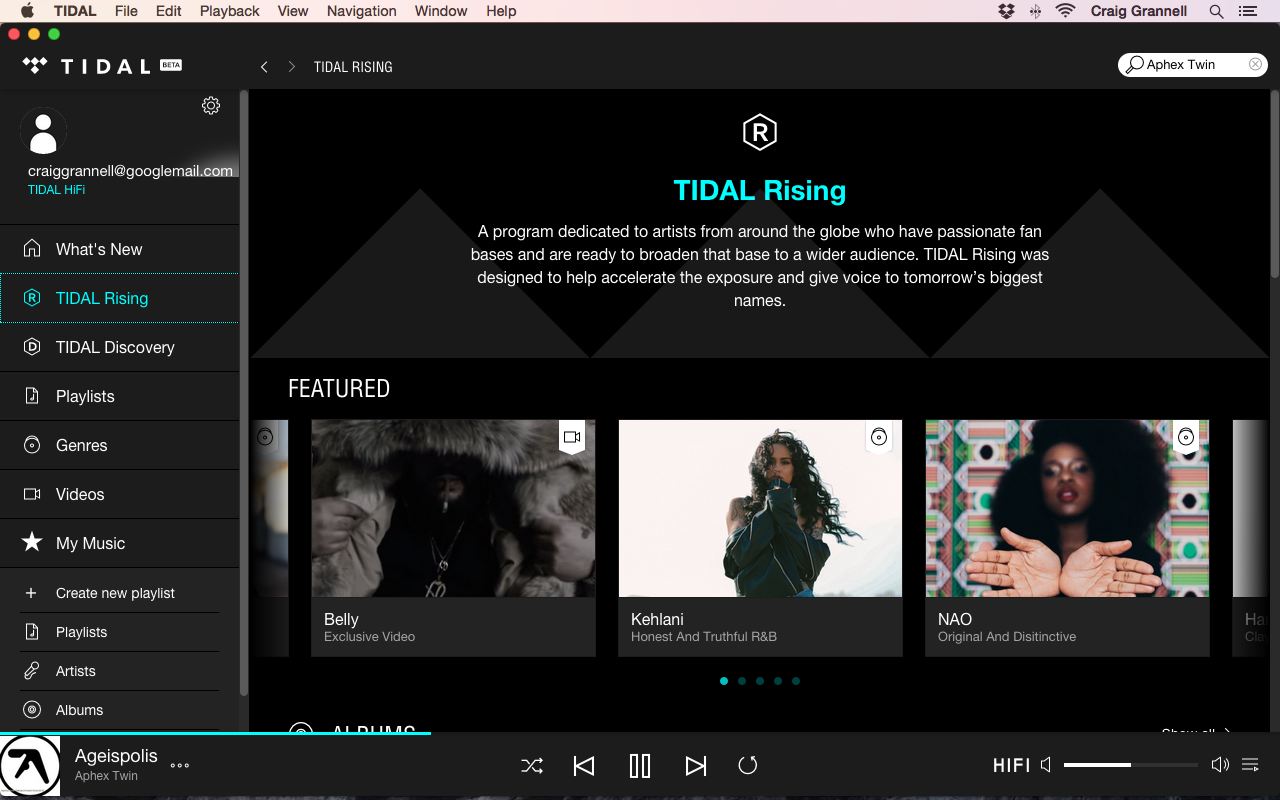1280x800 pixels.
Task: Click sidebar vertical scrollbar
Action: click(243, 393)
